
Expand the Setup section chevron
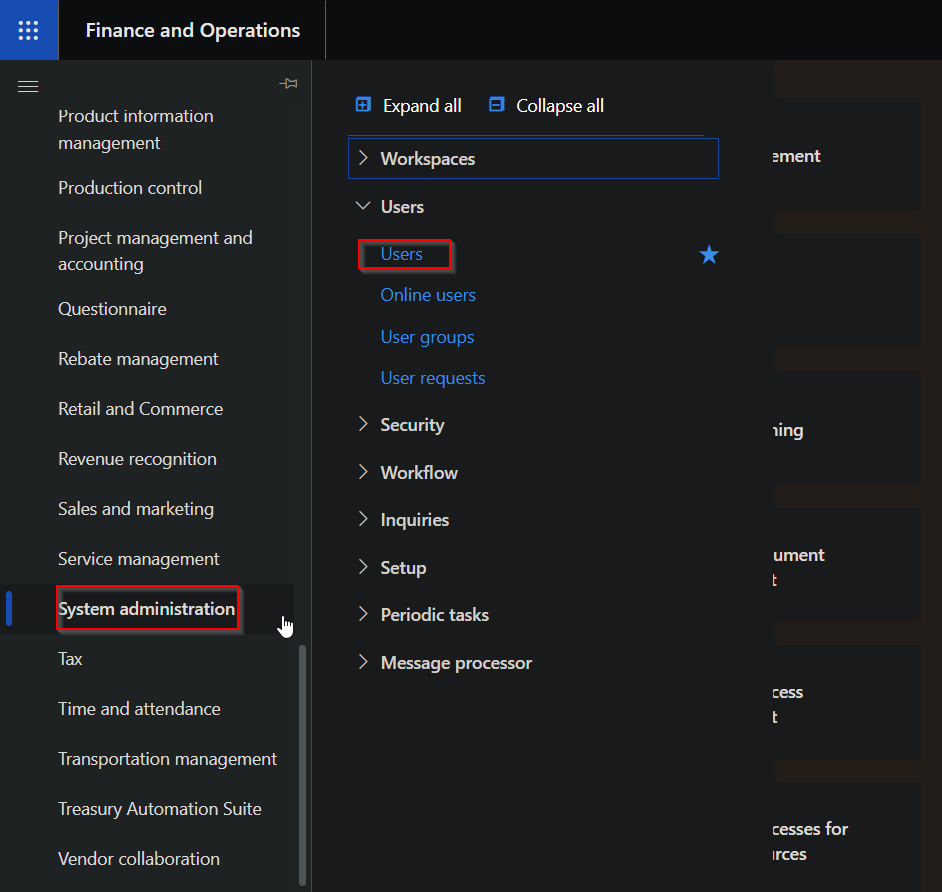[x=363, y=566]
